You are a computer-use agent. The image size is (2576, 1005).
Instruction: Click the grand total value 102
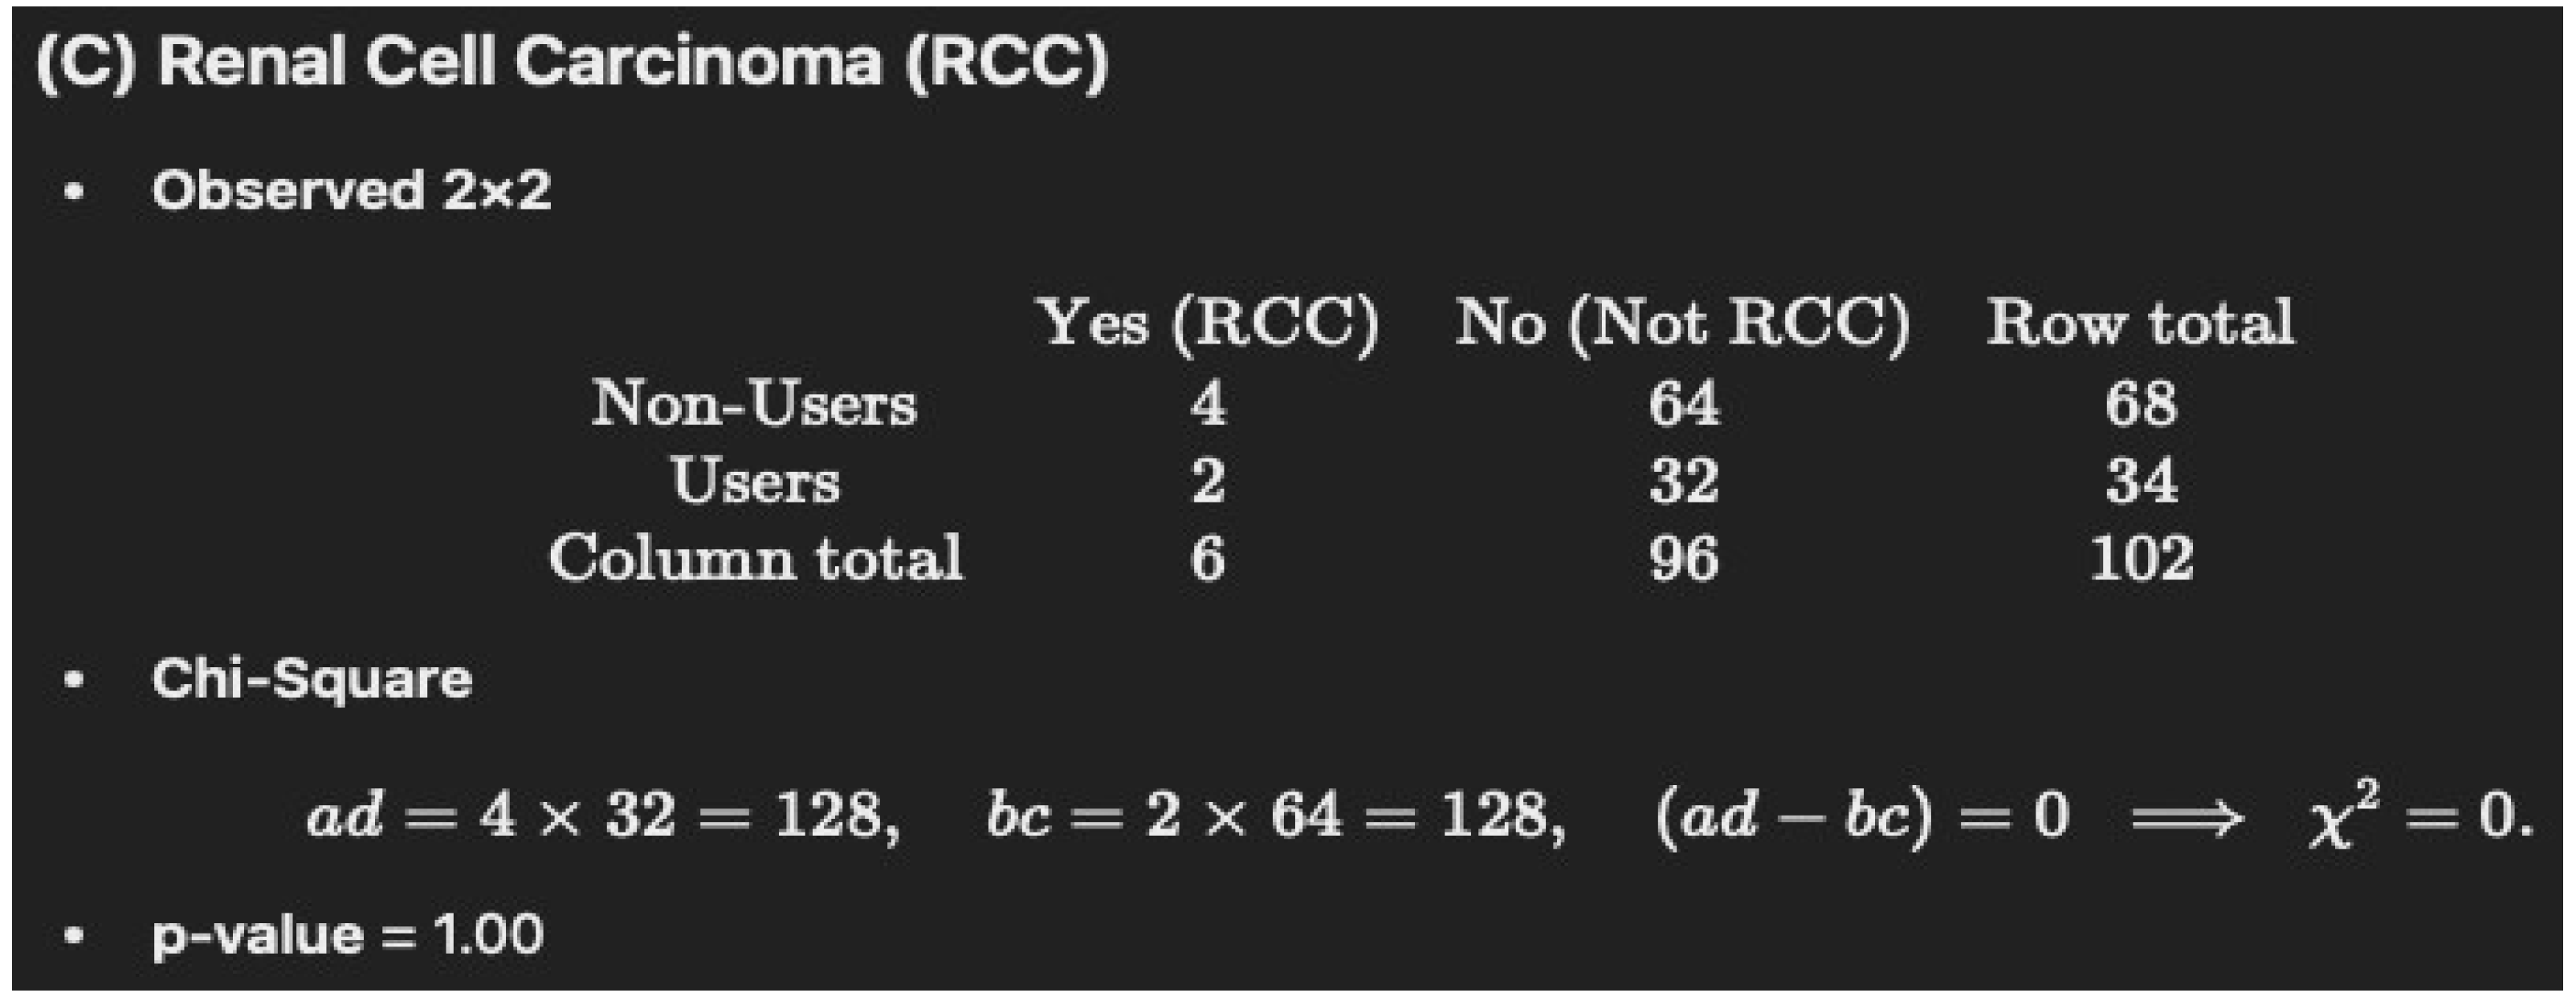pos(2141,558)
